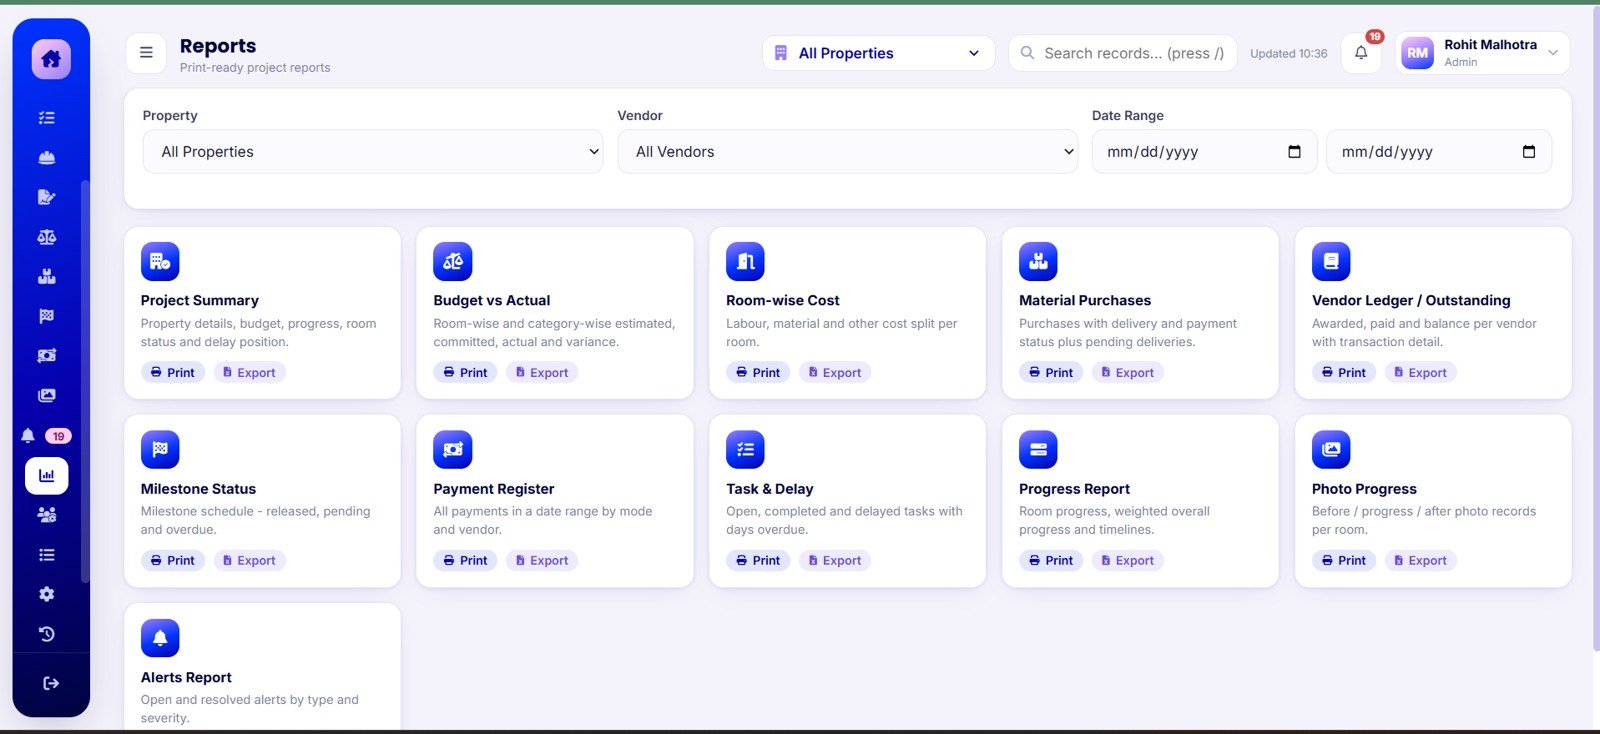Click the search magnifier icon
The image size is (1600, 734).
1027,53
